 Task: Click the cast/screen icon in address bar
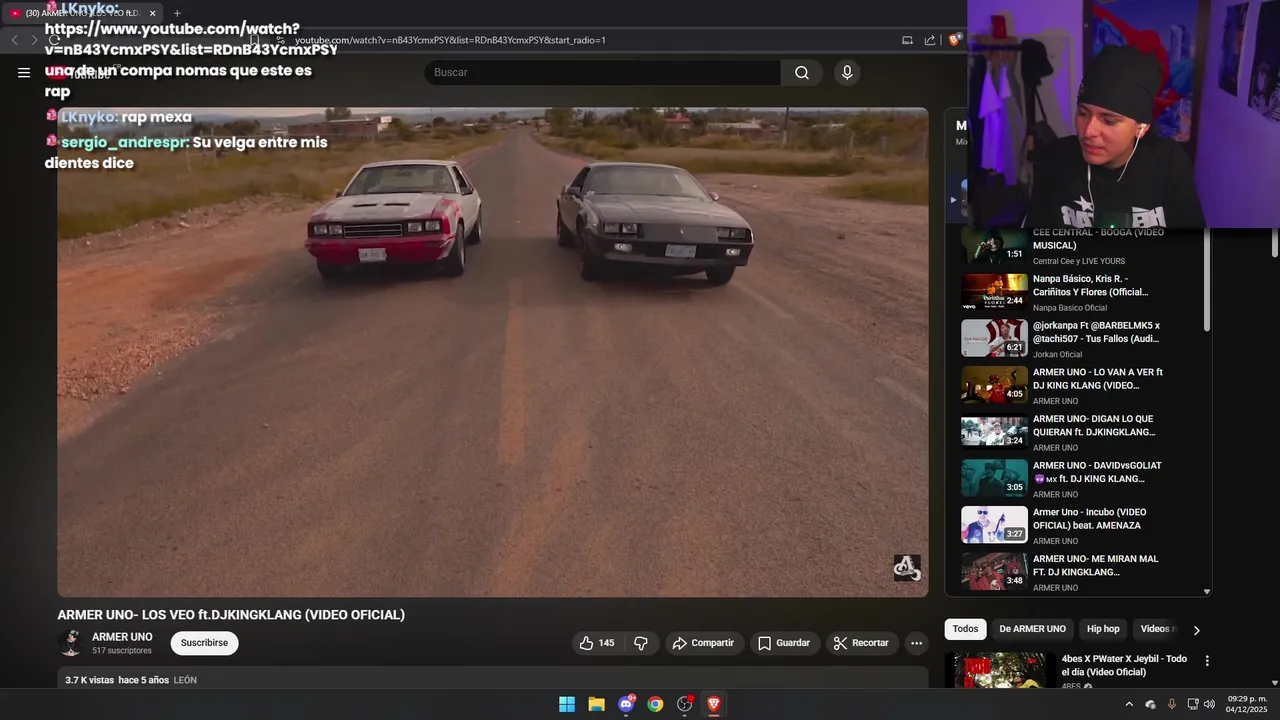(907, 40)
